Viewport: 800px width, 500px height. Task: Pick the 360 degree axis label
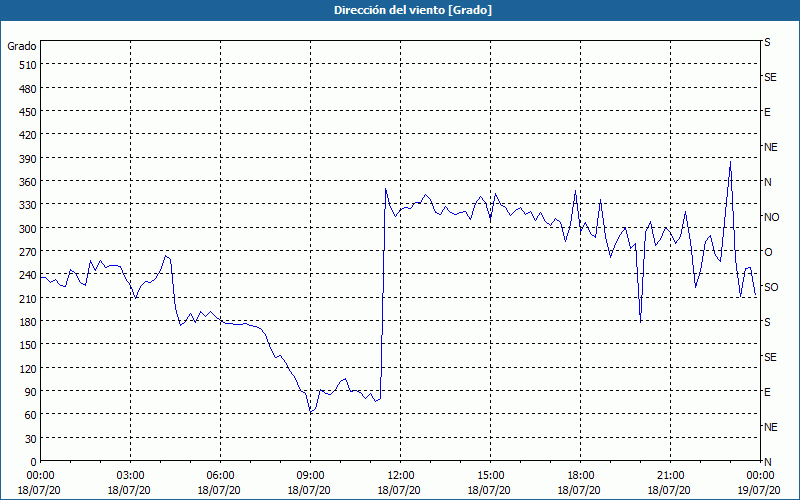click(28, 182)
